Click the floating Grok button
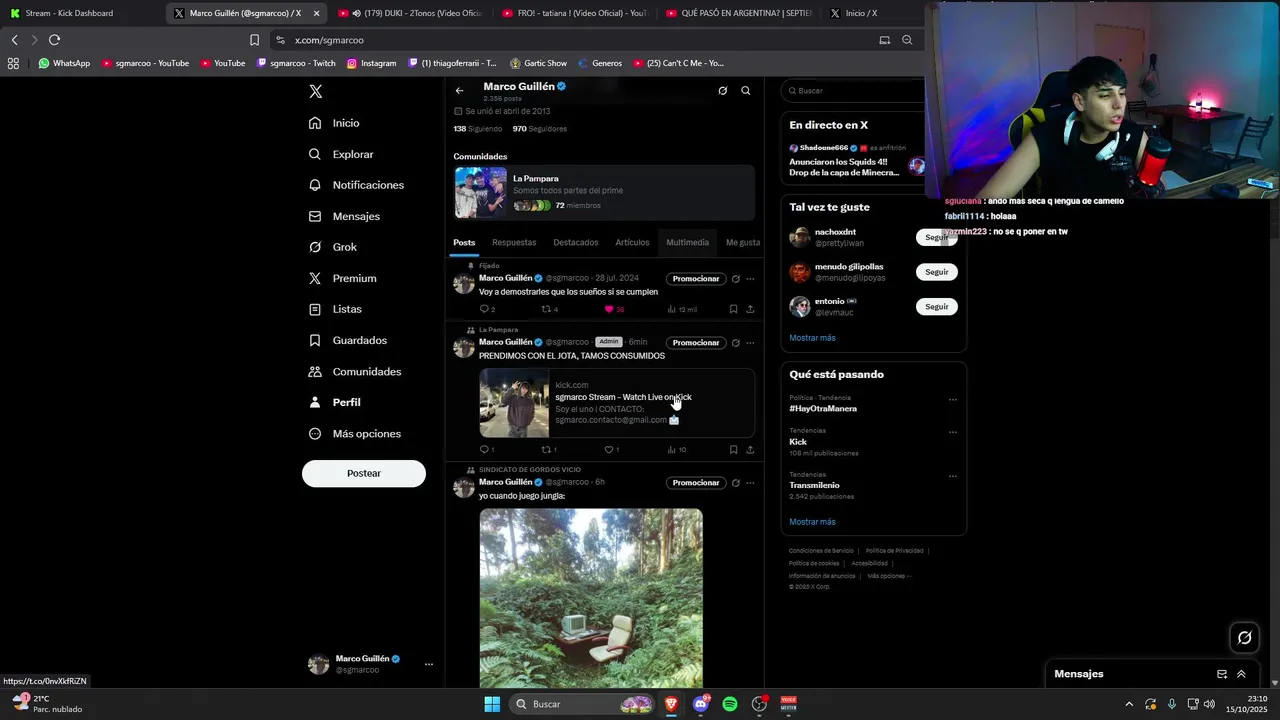 pyautogui.click(x=1244, y=637)
